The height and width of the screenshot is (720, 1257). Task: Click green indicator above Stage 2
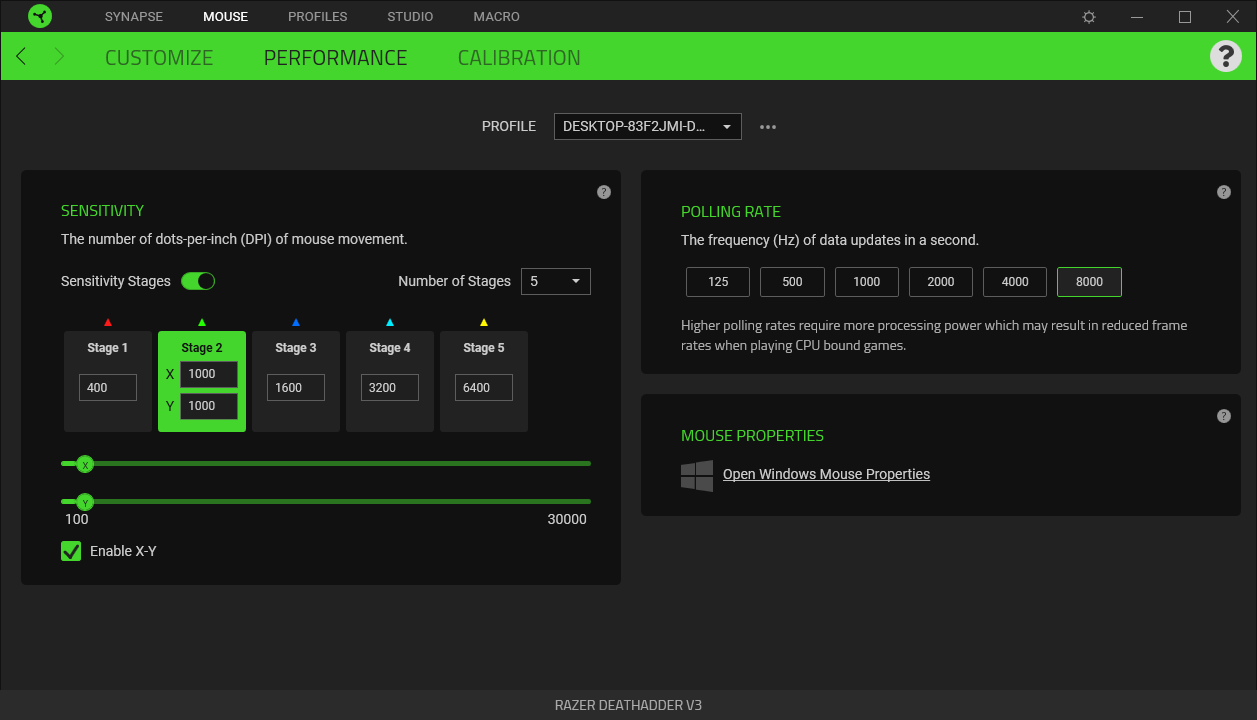[202, 323]
